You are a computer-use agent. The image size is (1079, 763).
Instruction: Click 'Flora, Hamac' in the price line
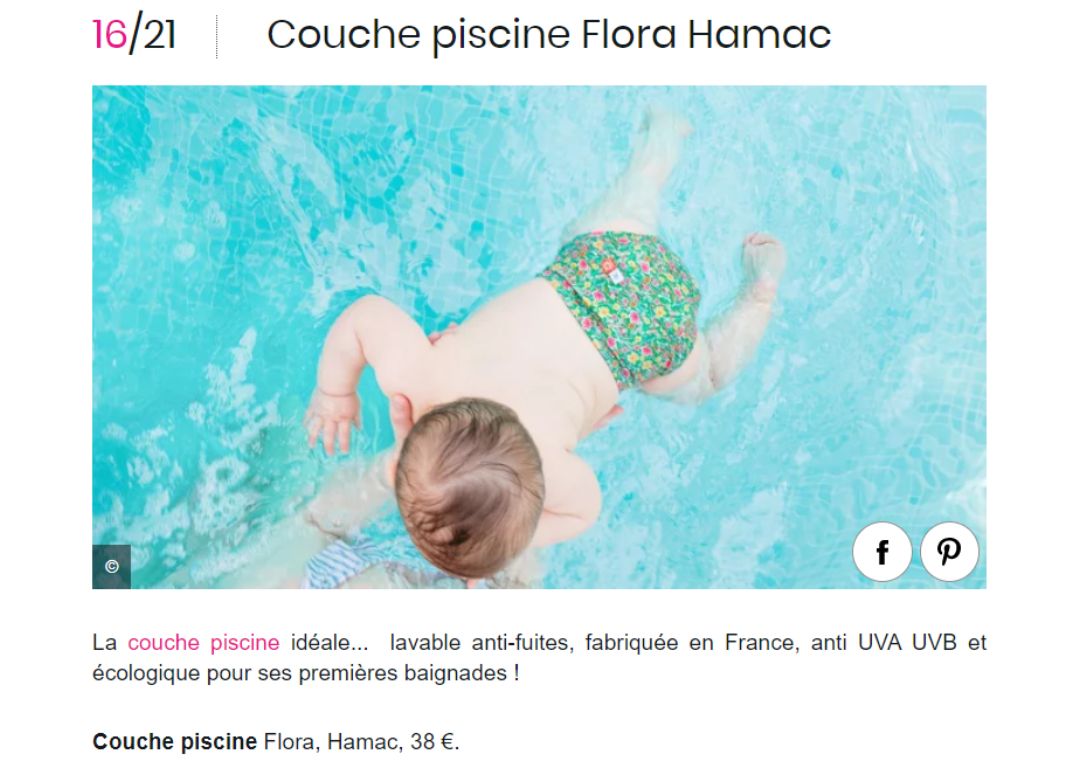tap(330, 742)
